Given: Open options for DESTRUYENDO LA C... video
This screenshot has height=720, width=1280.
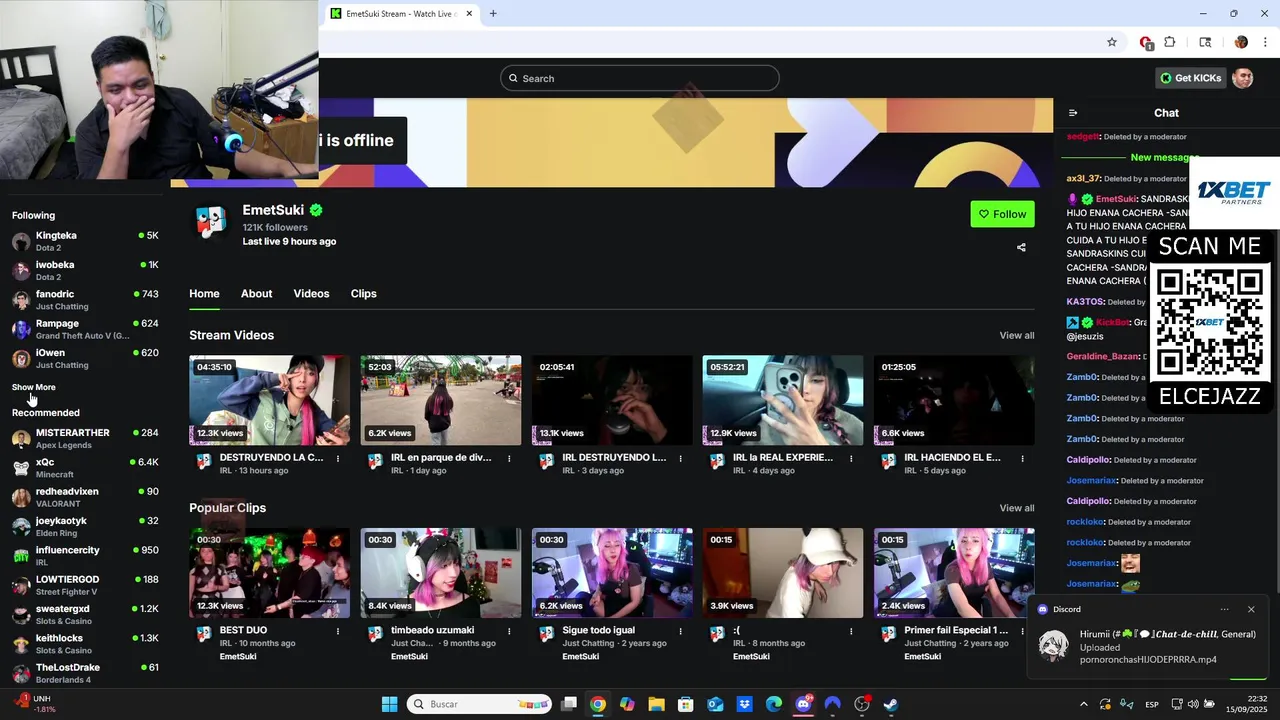Looking at the screenshot, I should coord(338,458).
